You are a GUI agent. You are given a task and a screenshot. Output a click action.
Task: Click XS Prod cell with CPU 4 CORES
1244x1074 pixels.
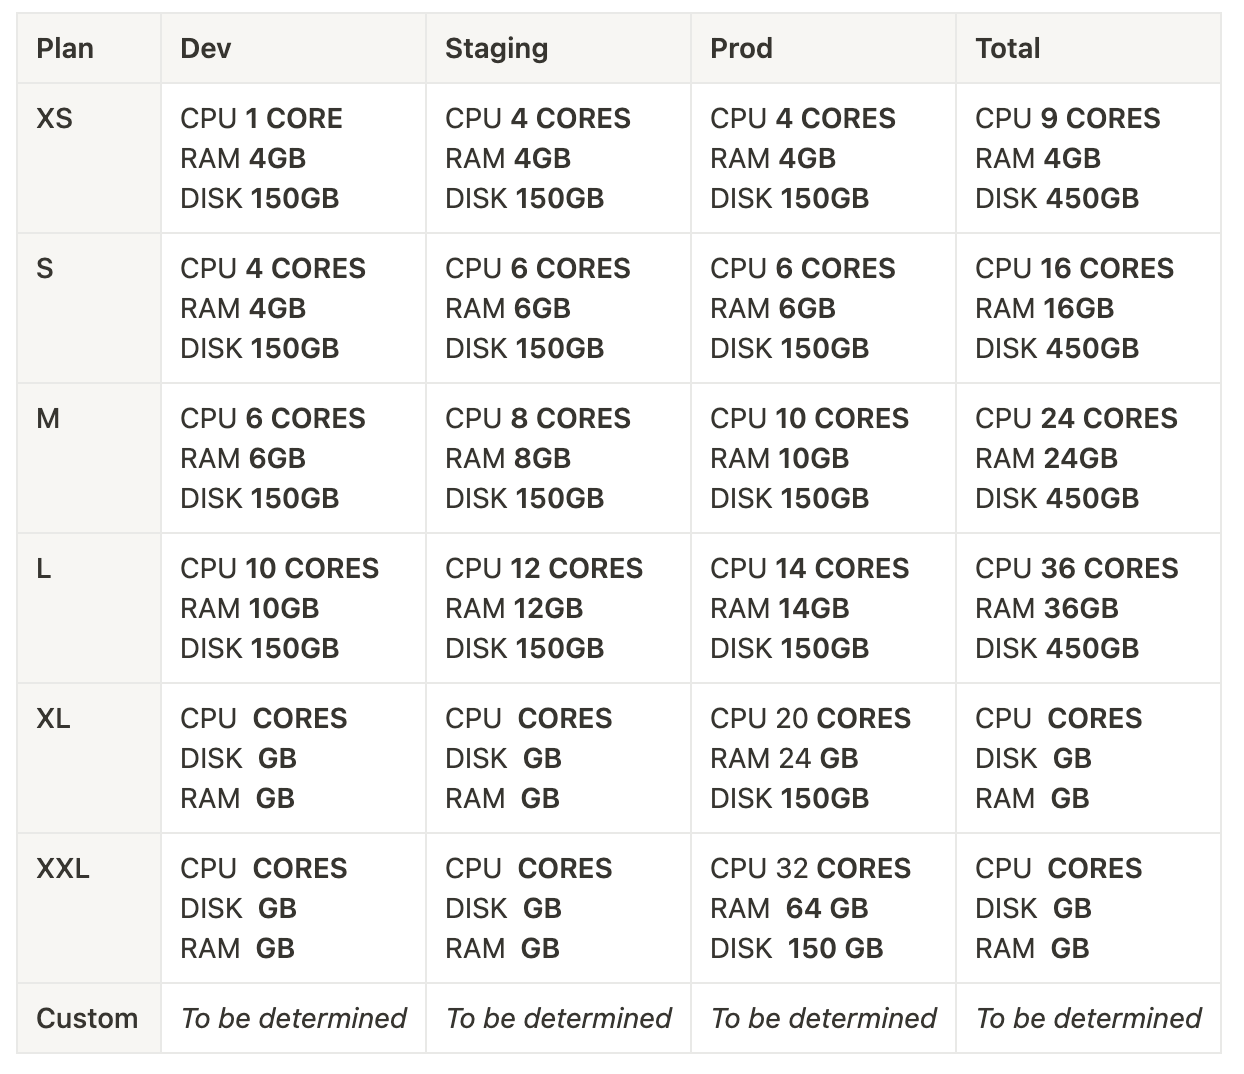[x=824, y=158]
